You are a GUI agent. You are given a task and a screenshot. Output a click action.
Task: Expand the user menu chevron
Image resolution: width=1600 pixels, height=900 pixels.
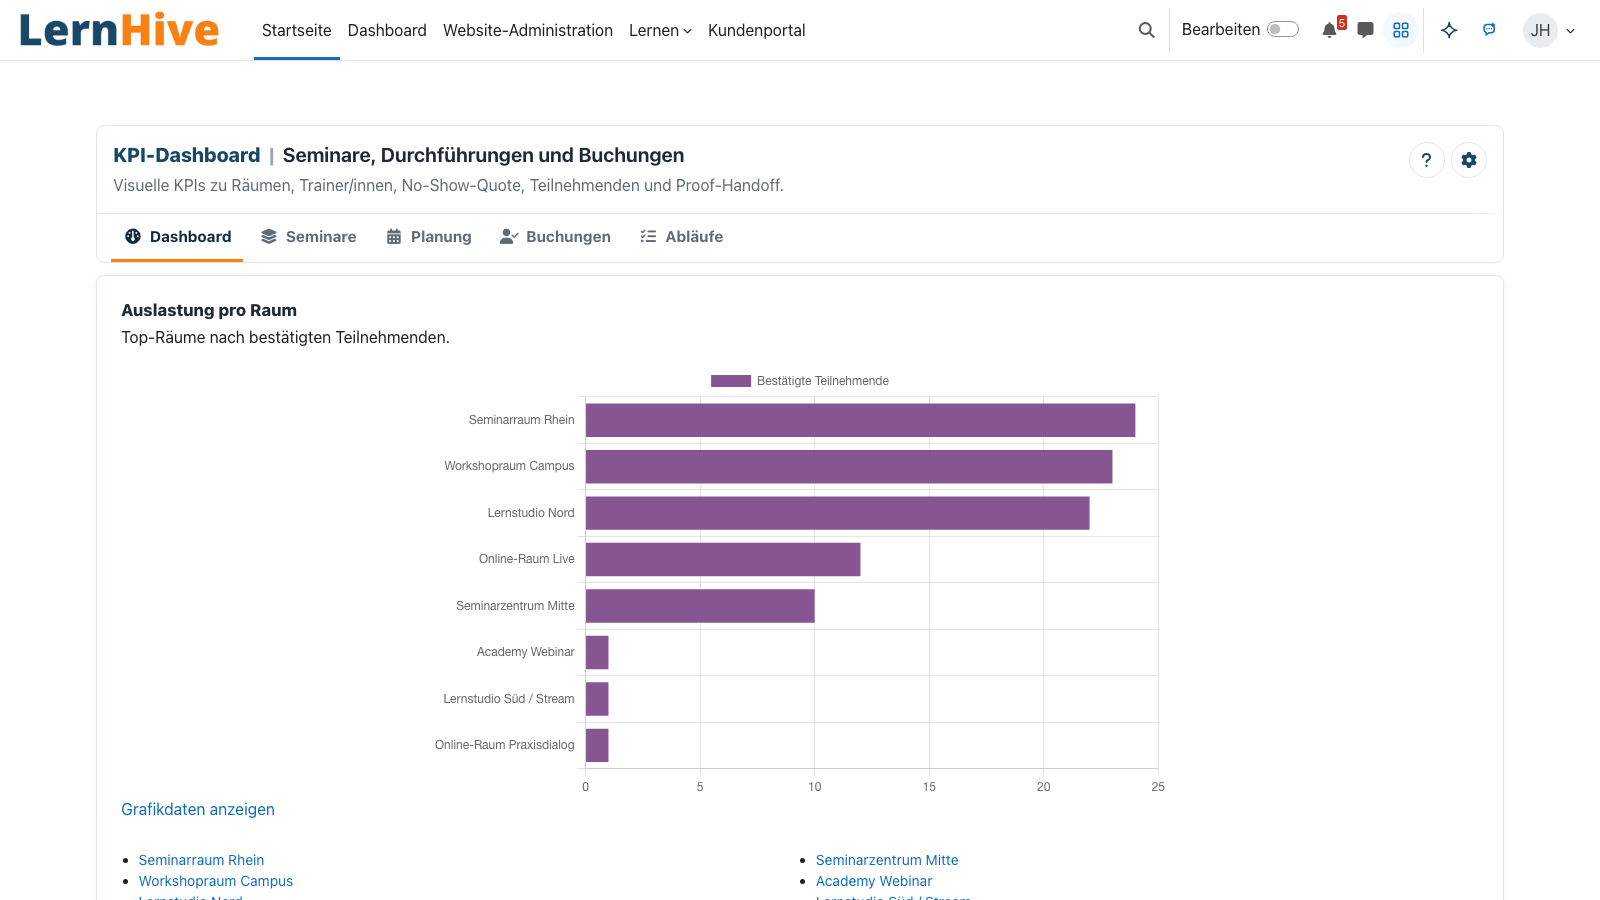pyautogui.click(x=1570, y=31)
